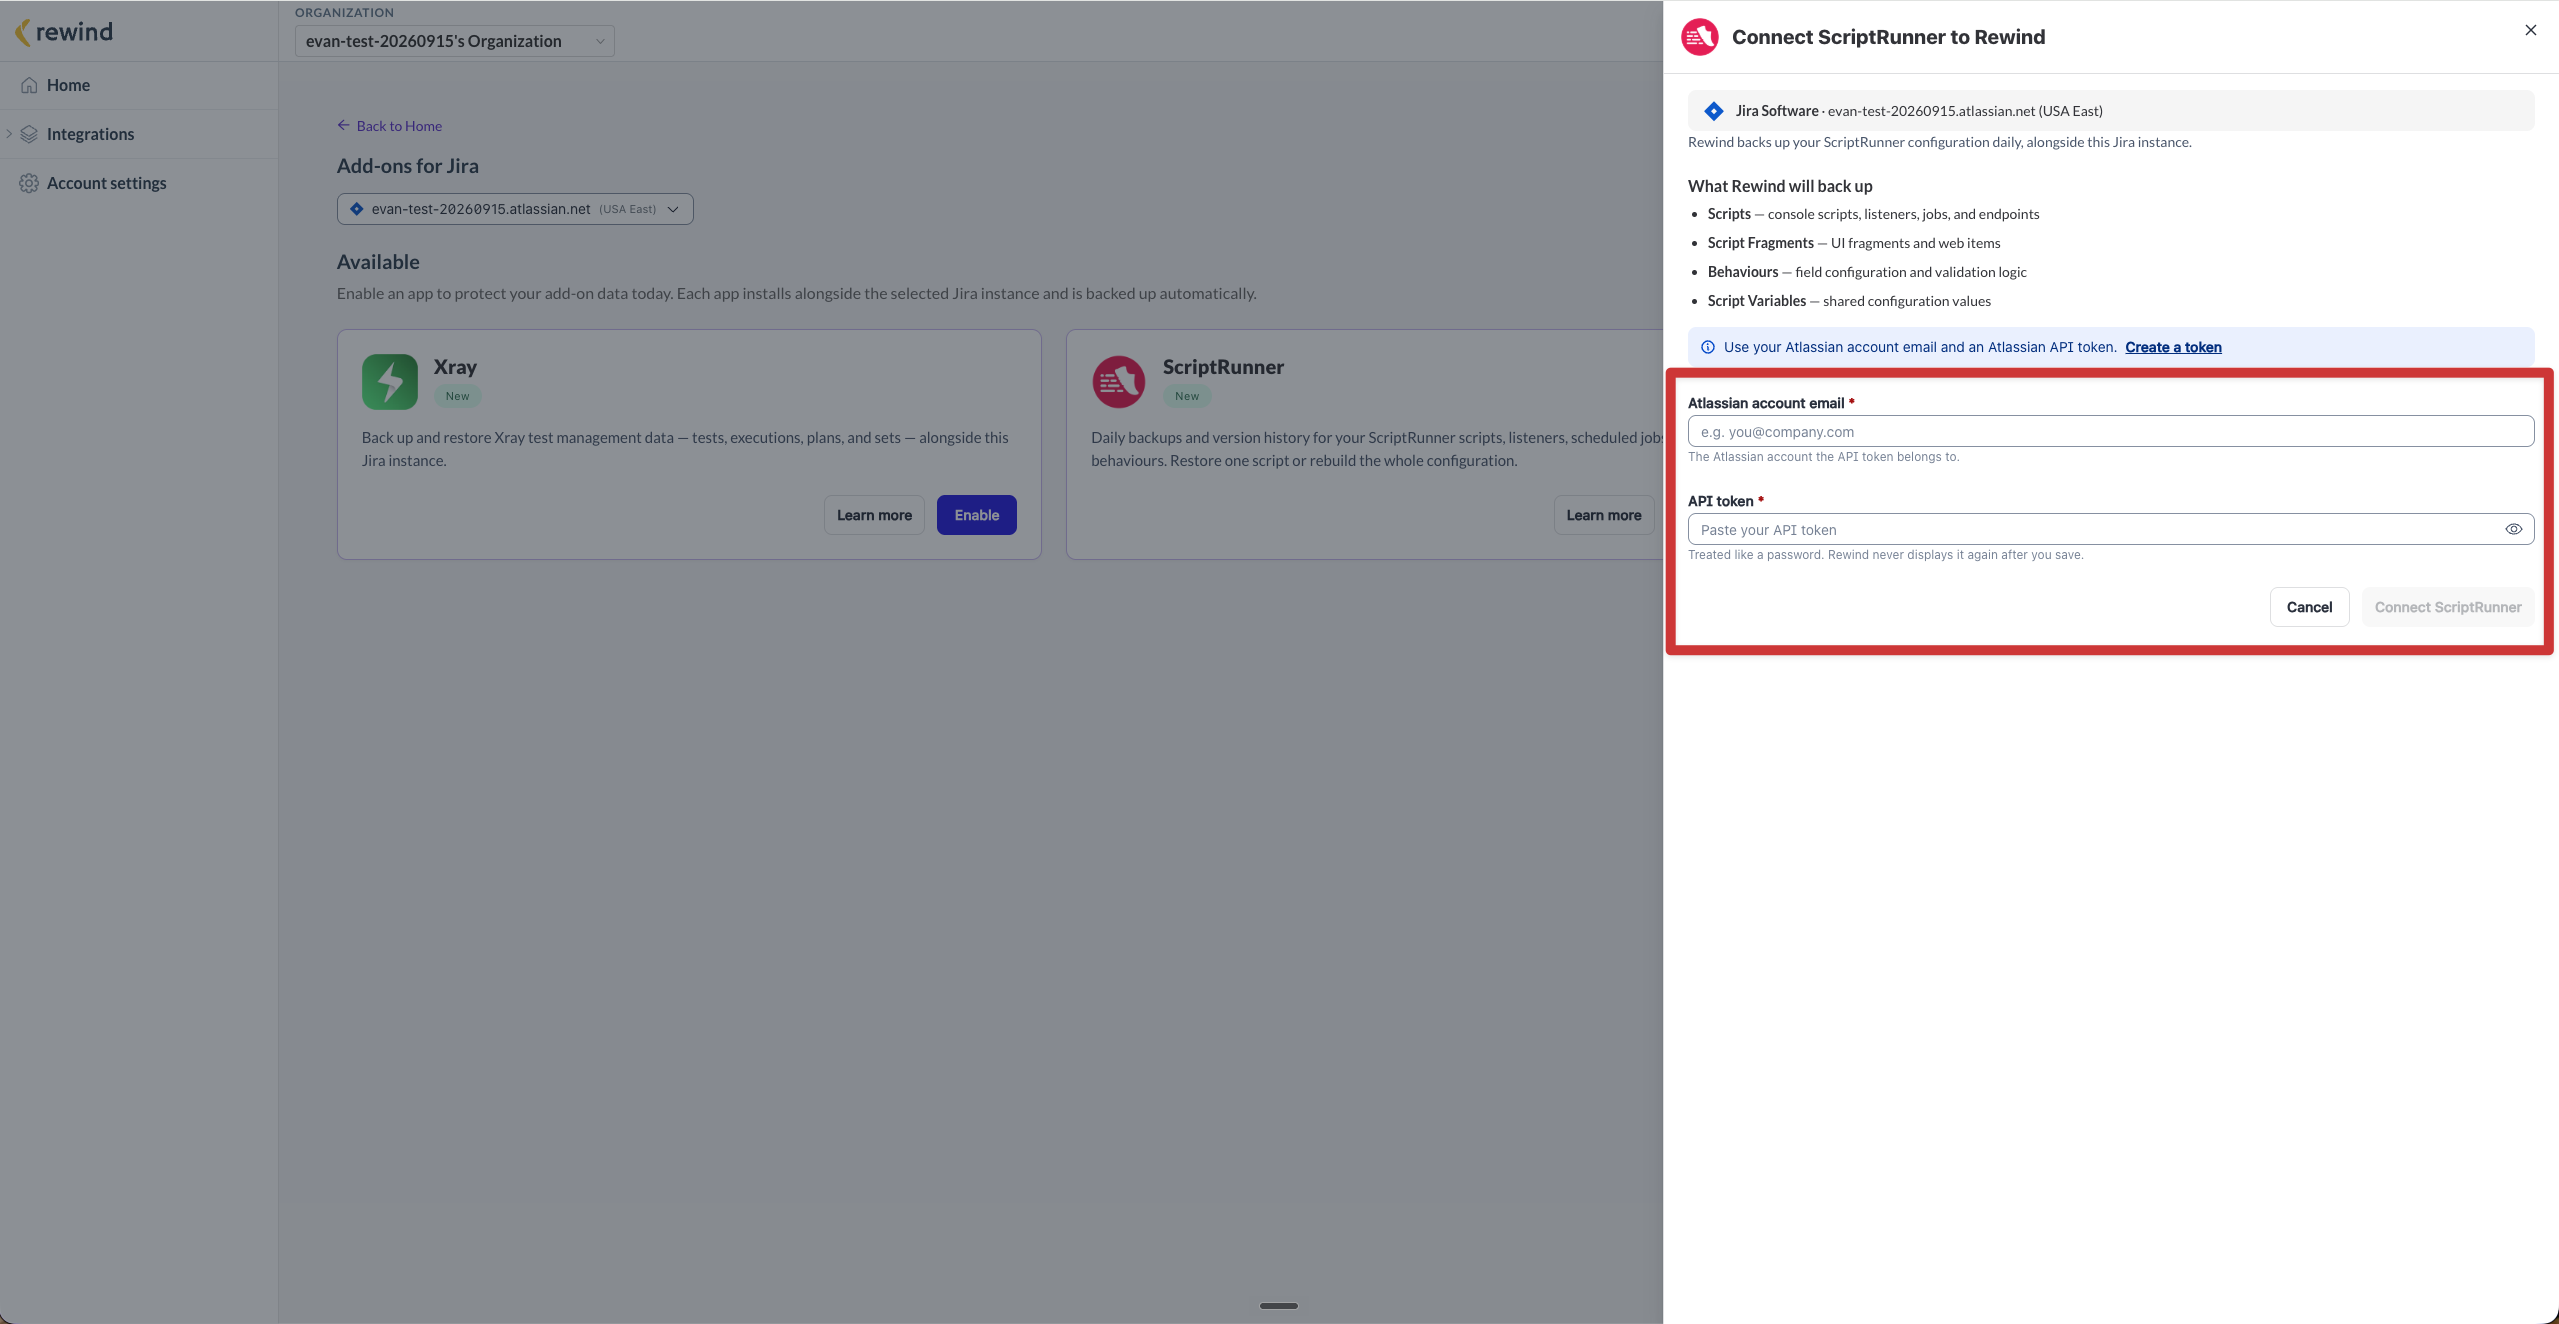Viewport: 2559px width, 1324px height.
Task: Click the New badge on ScriptRunner
Action: coord(1187,396)
